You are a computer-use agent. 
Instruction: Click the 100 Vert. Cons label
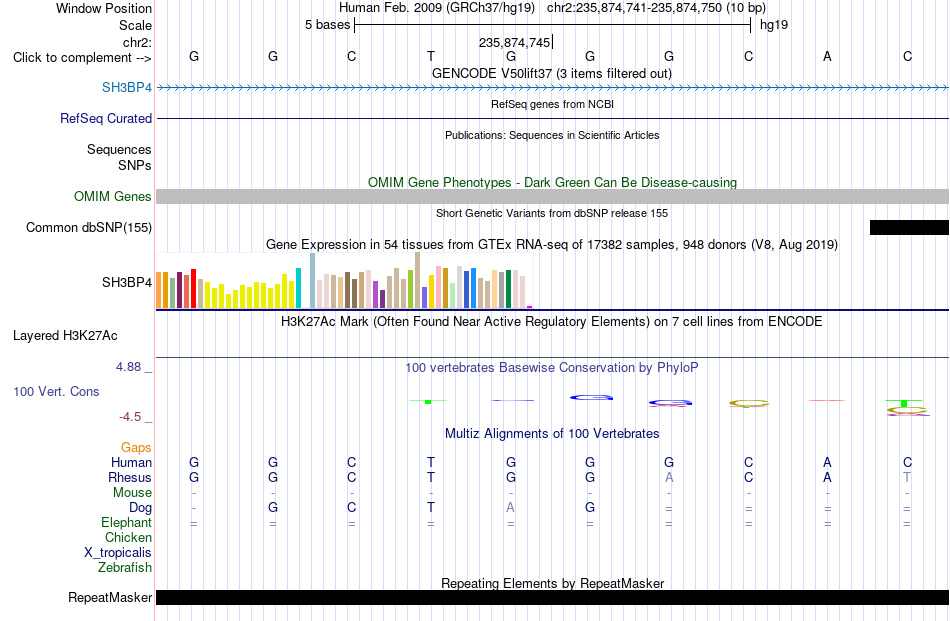coord(56,391)
